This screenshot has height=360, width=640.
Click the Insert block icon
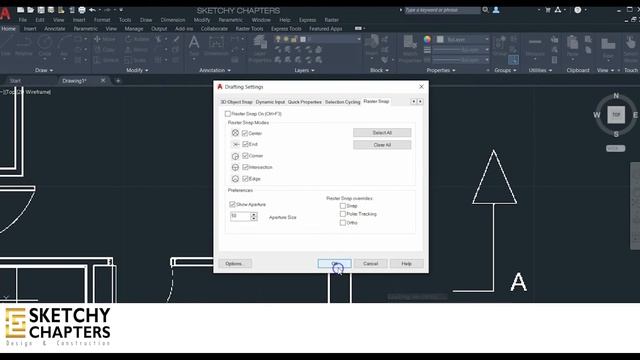click(x=371, y=45)
